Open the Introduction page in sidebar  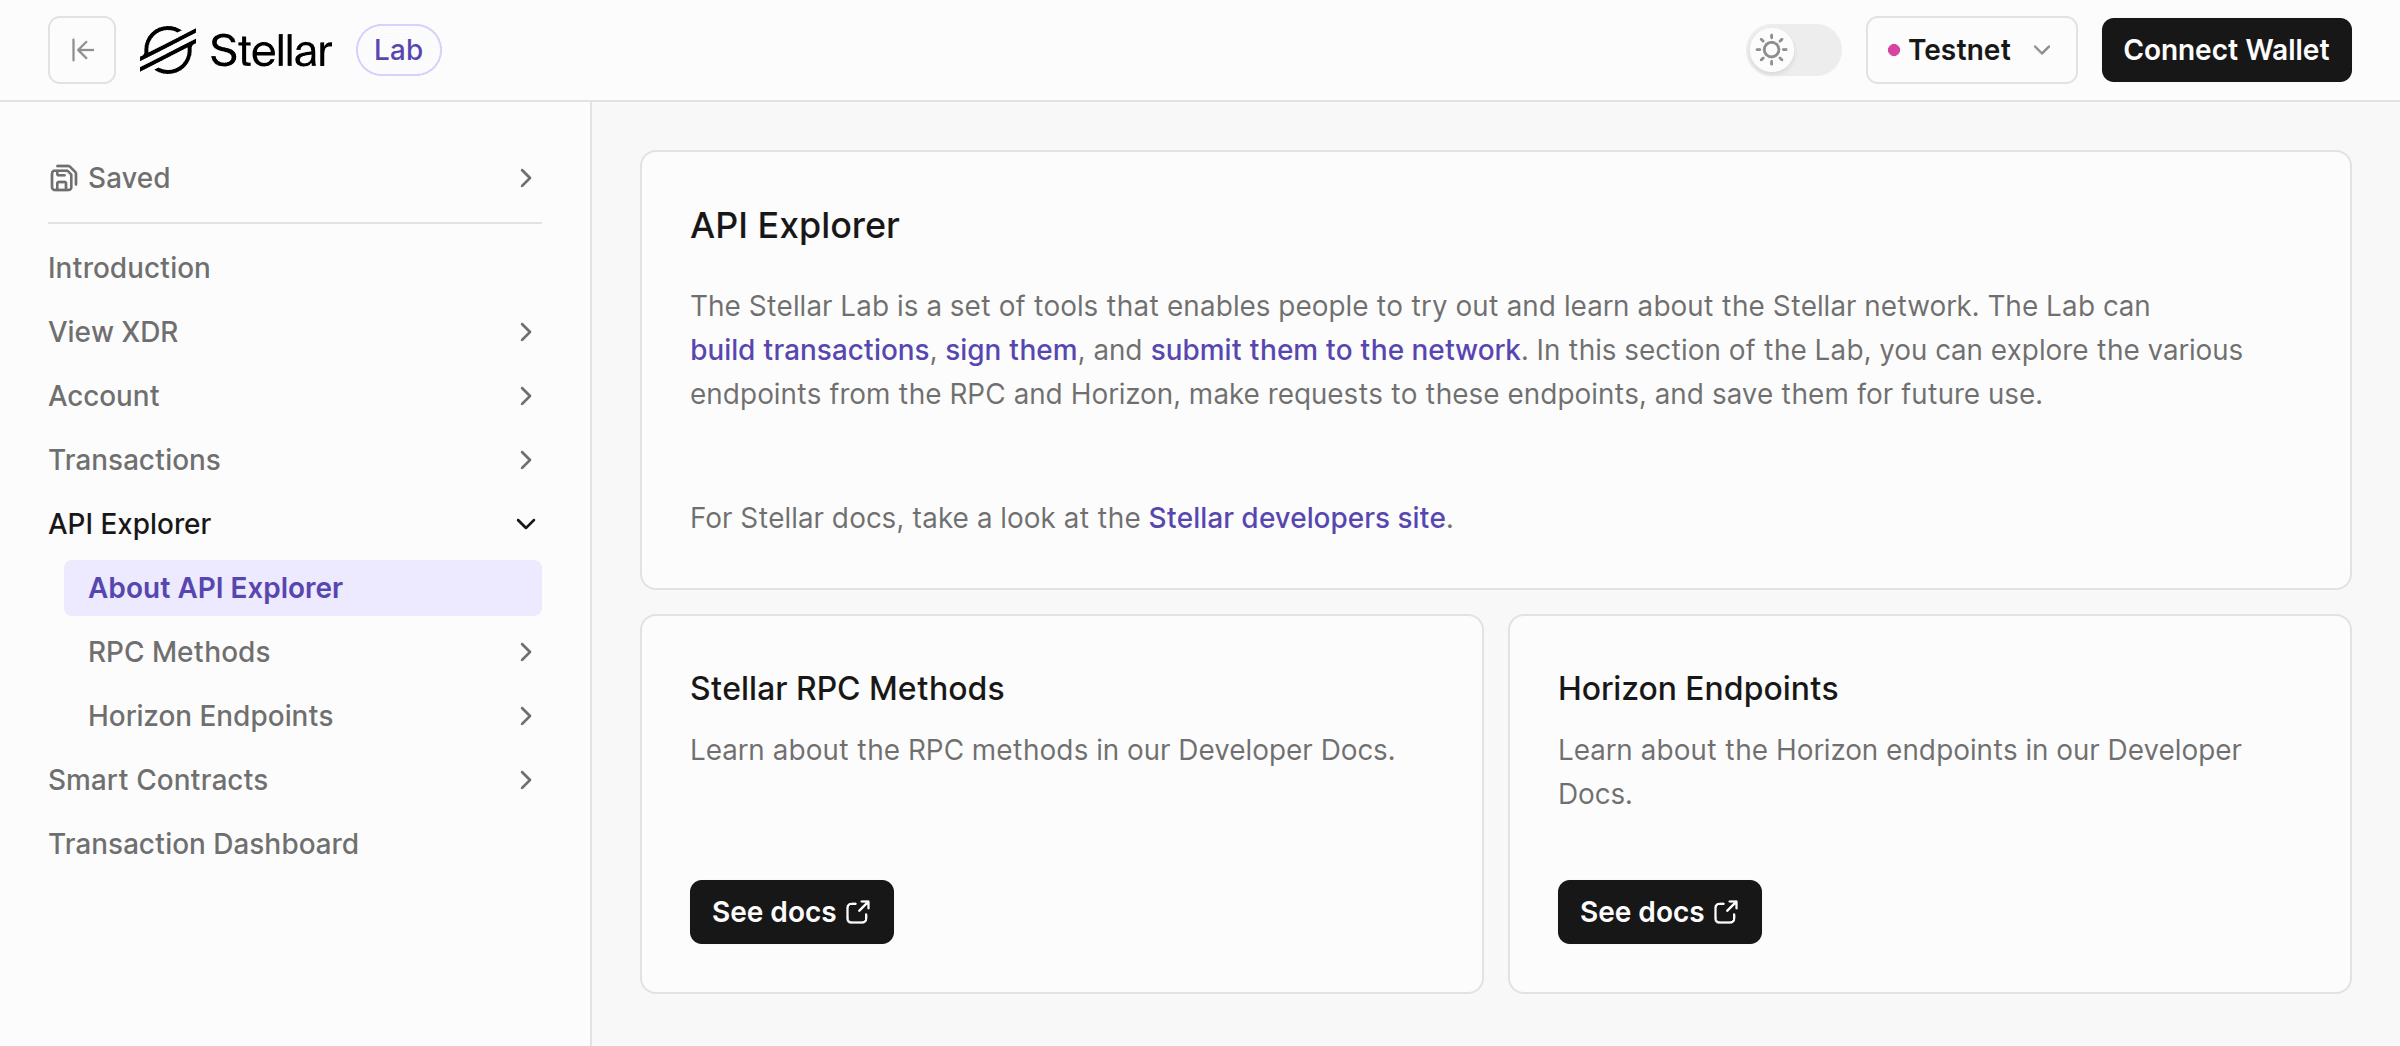click(x=129, y=268)
